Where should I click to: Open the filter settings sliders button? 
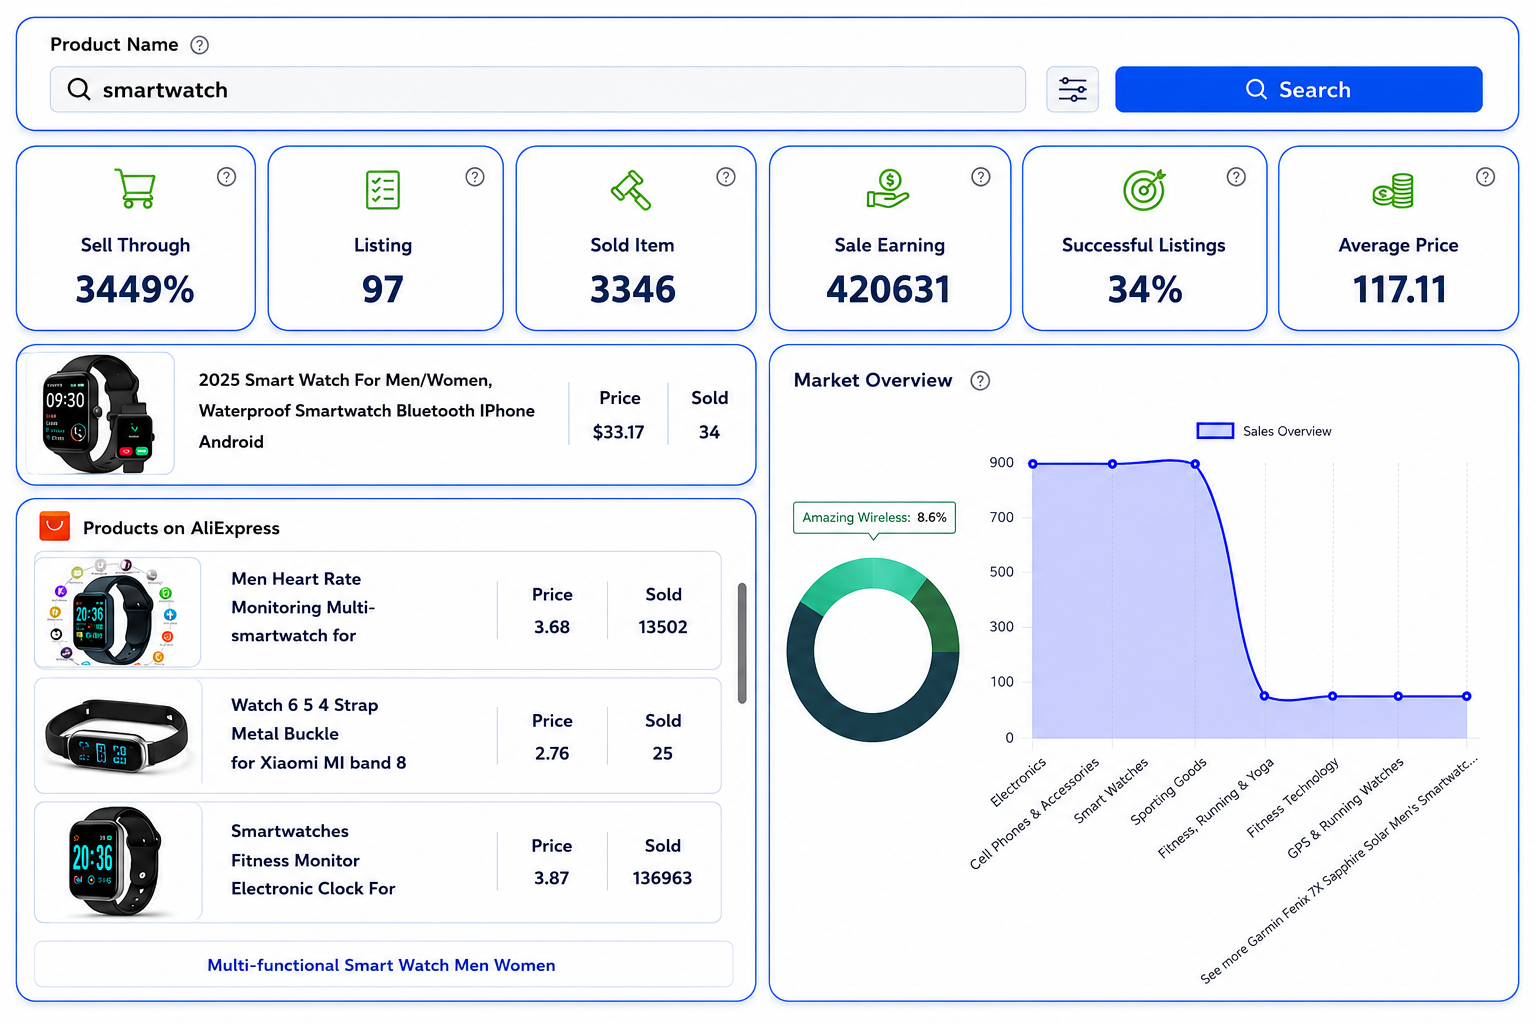(x=1072, y=90)
